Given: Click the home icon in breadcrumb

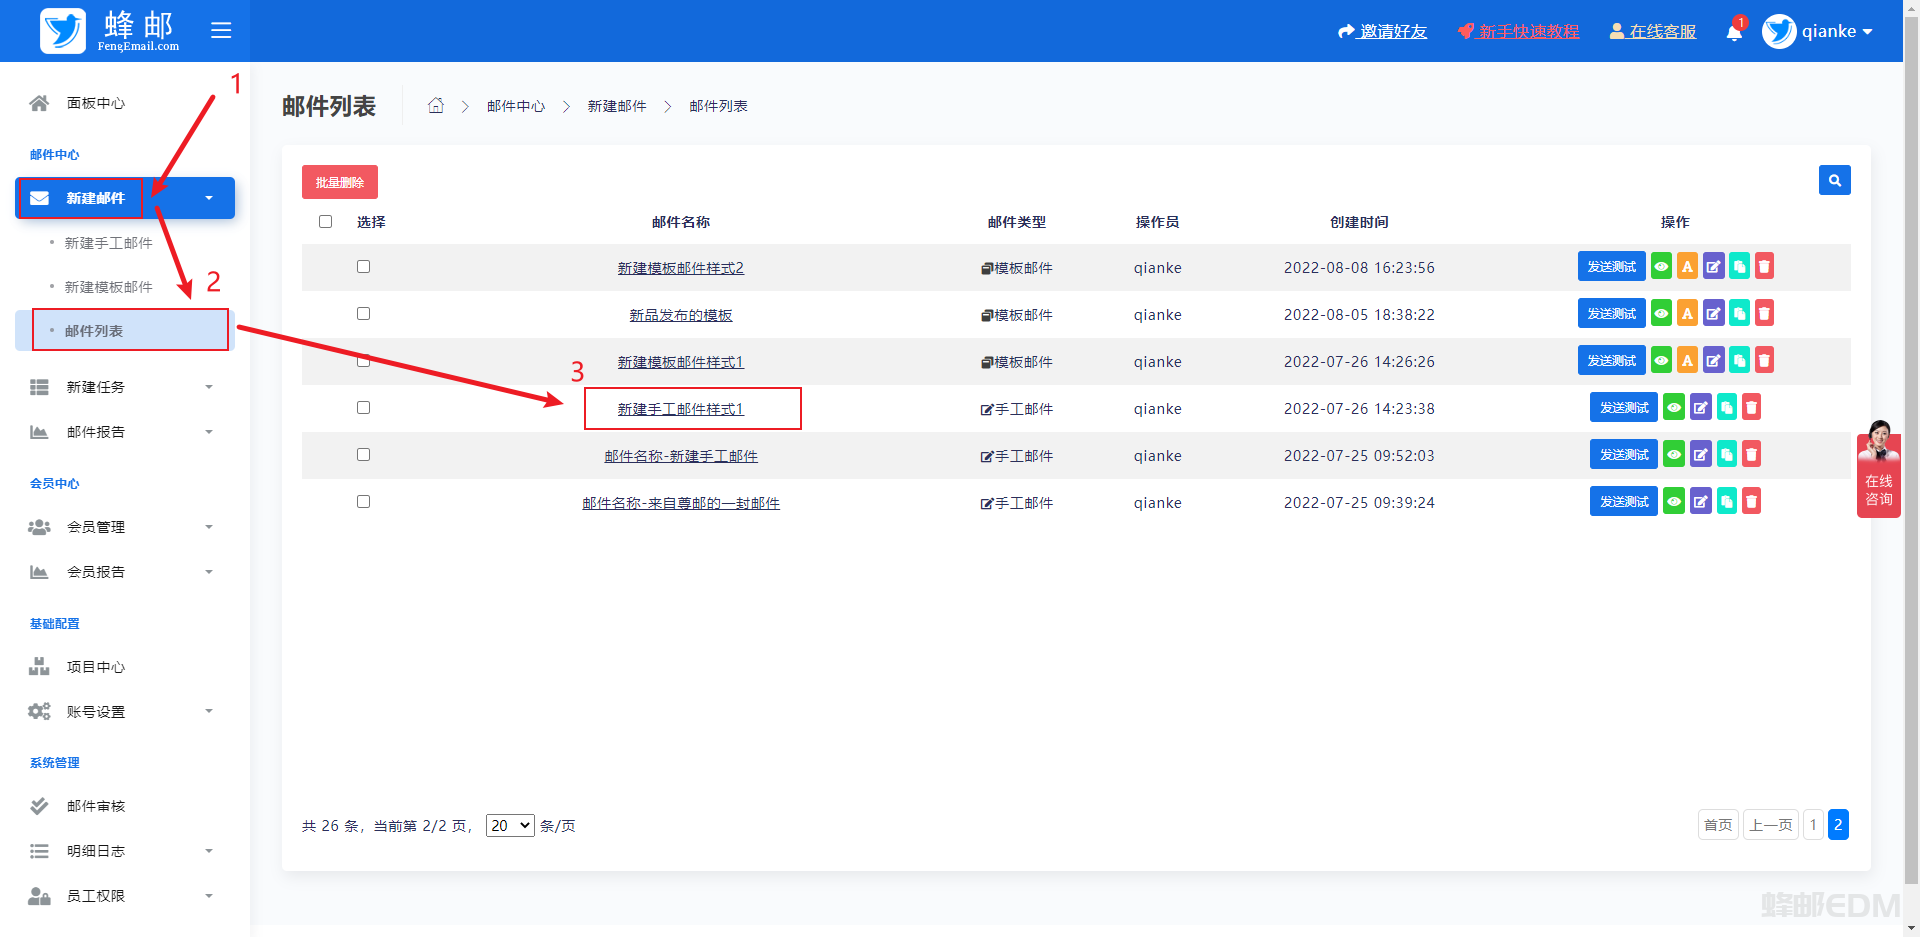Looking at the screenshot, I should coord(436,106).
